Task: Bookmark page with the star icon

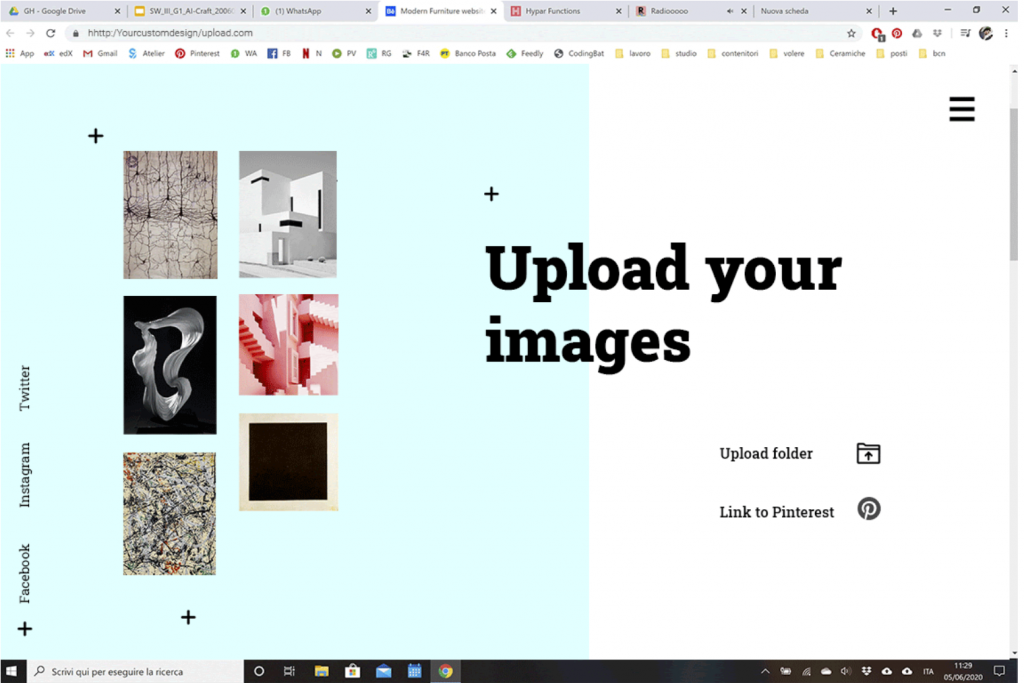Action: (851, 33)
